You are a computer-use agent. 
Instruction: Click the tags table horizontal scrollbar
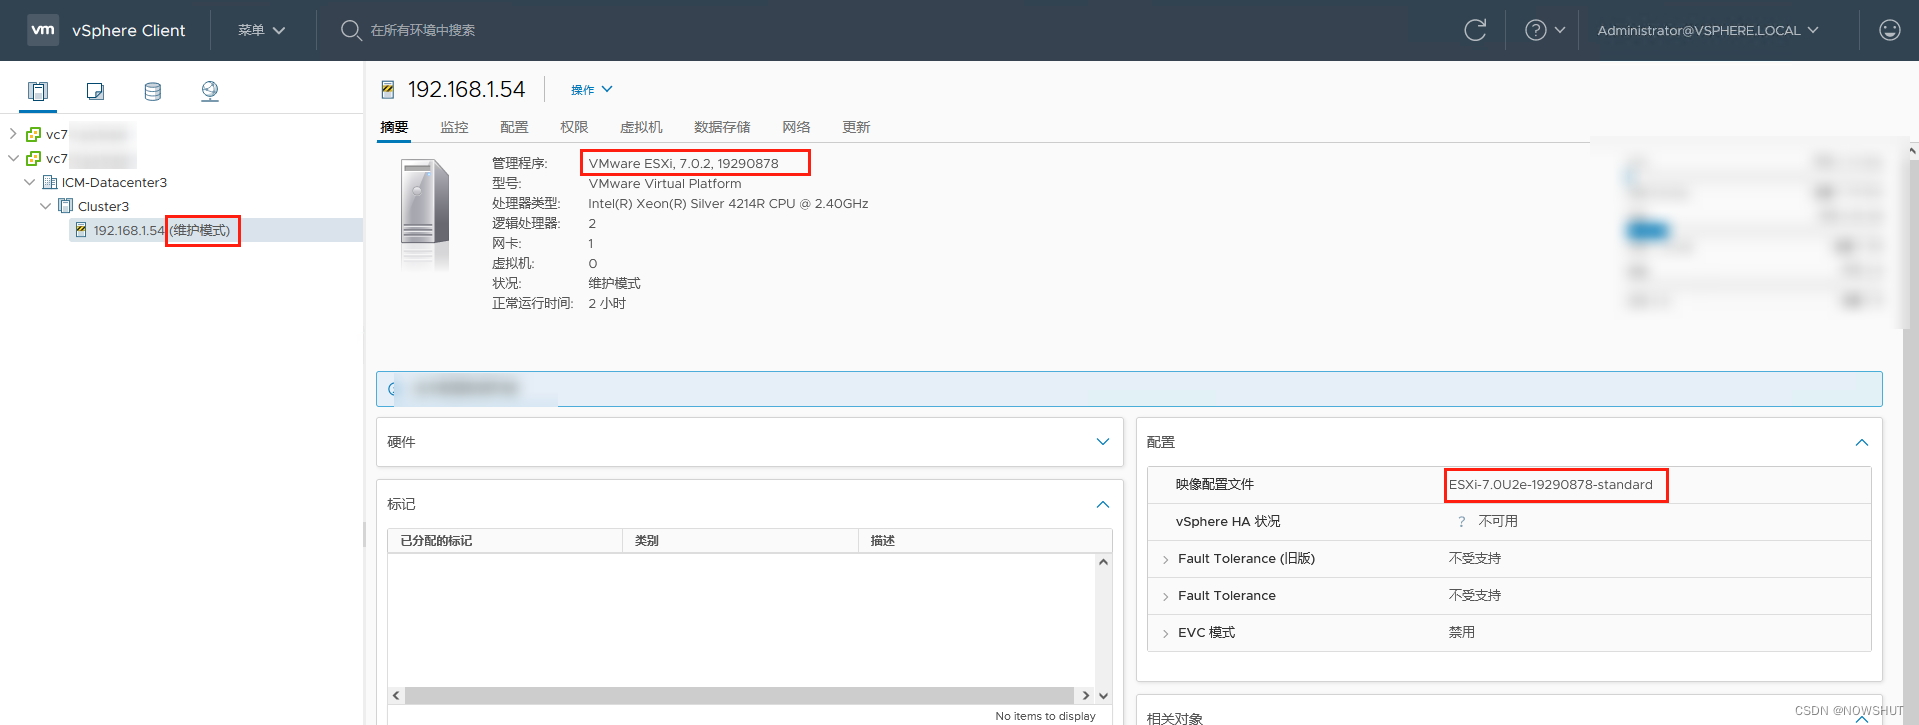[739, 695]
